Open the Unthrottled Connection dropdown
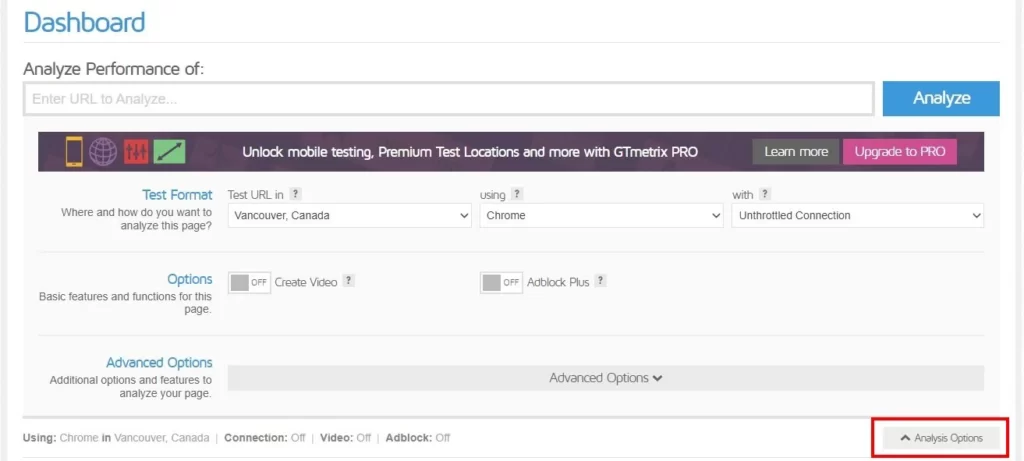The image size is (1024, 461). click(x=857, y=215)
